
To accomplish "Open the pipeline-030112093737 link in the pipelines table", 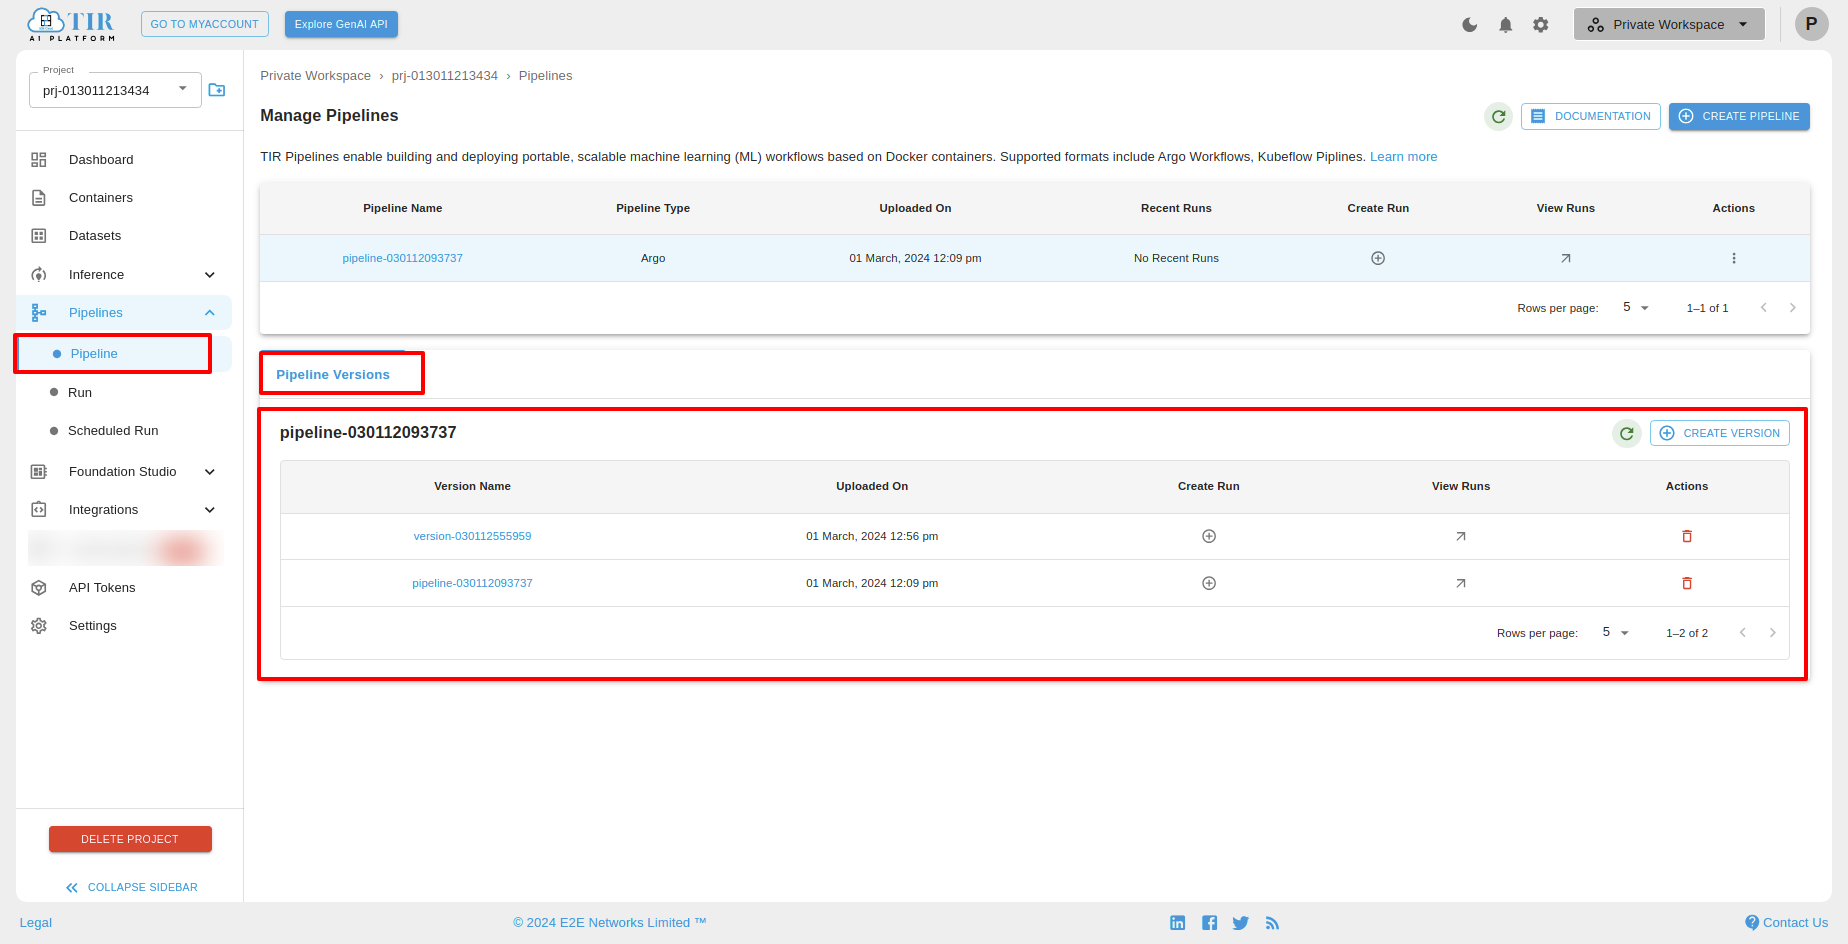I will point(403,258).
